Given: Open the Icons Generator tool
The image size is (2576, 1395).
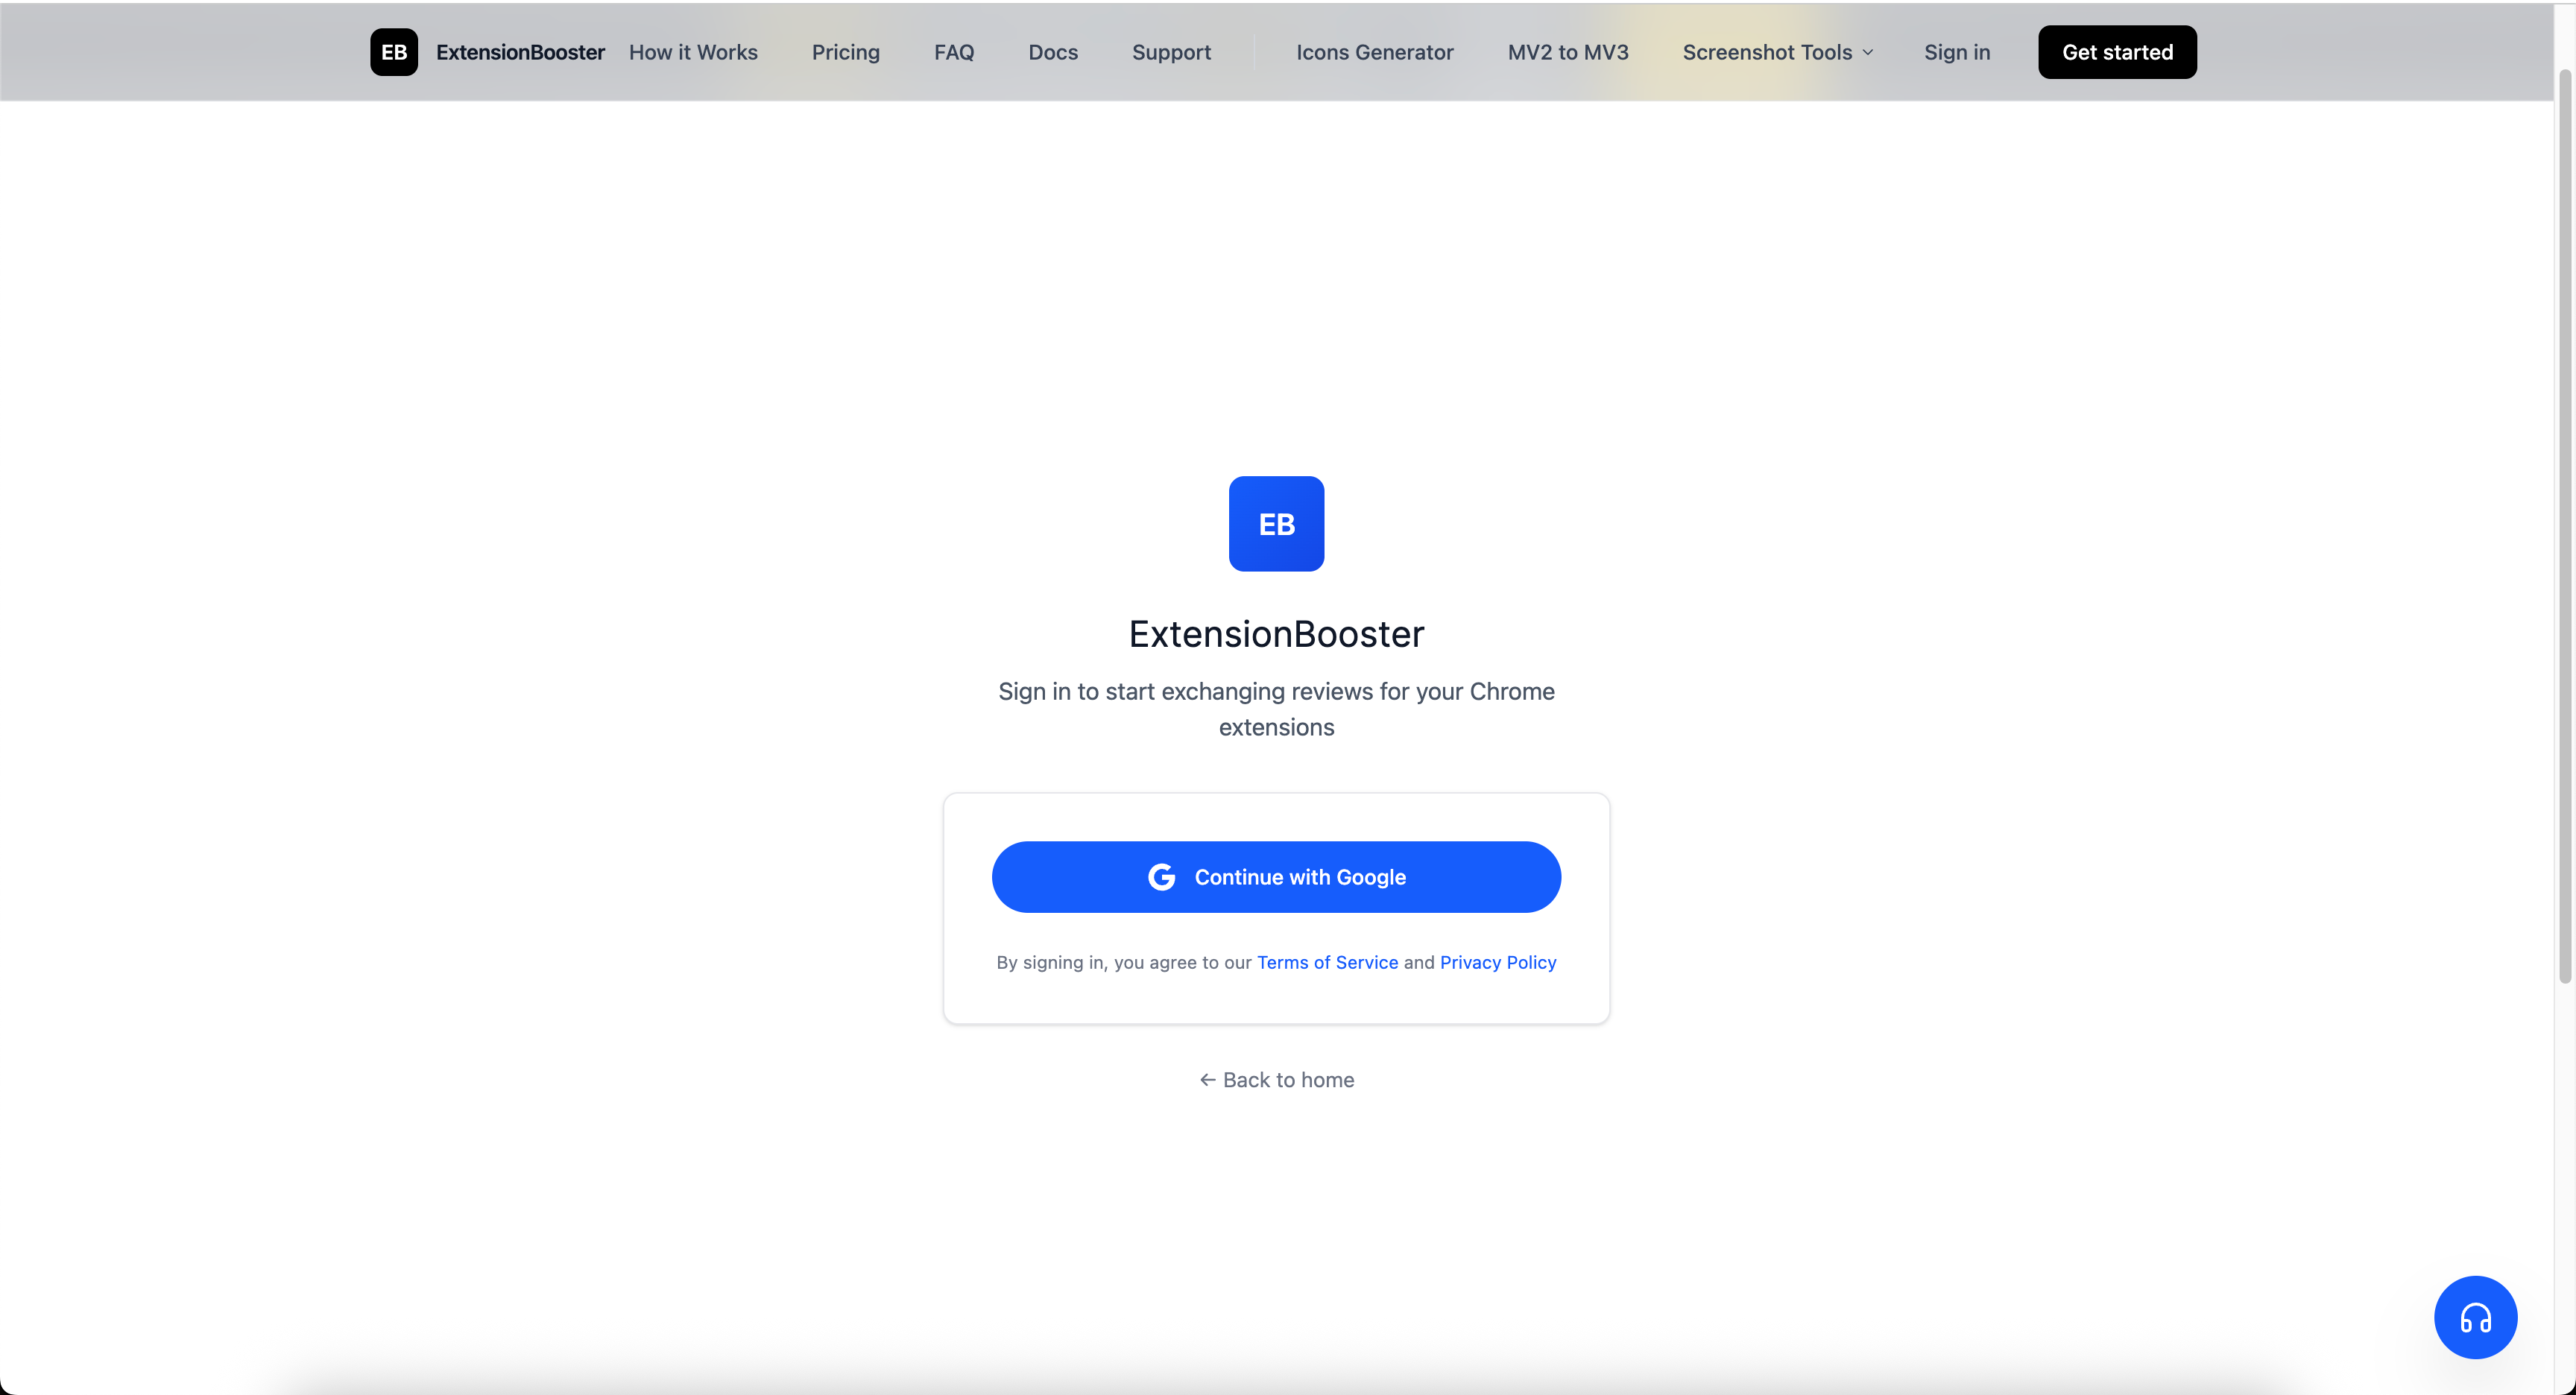Looking at the screenshot, I should click(1374, 52).
